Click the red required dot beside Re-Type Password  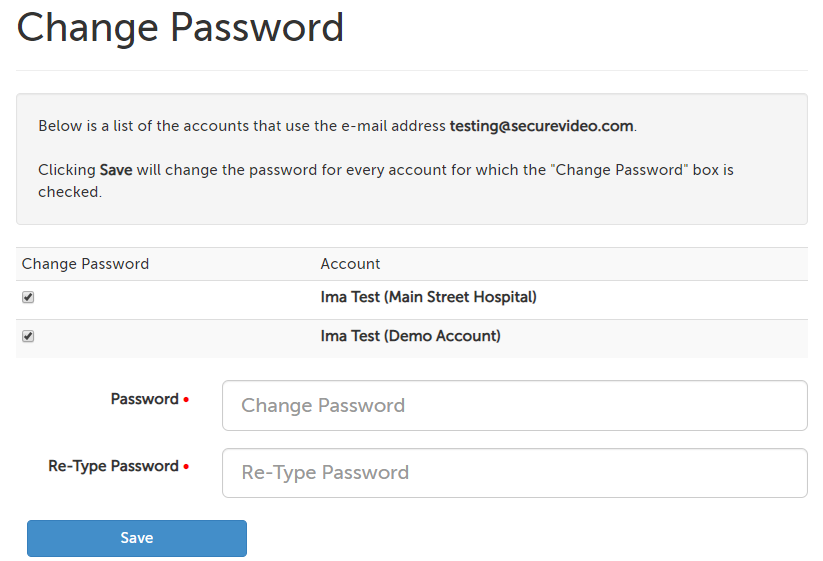186,467
